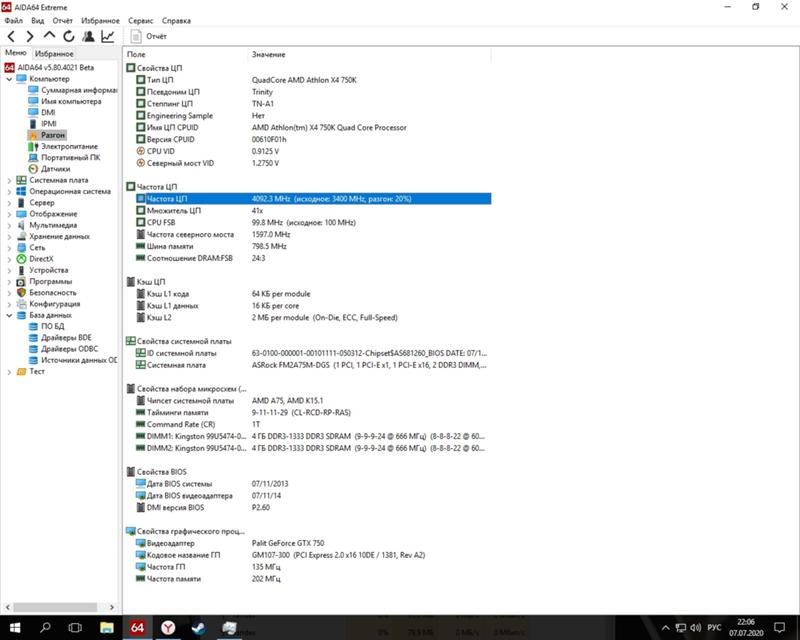The width and height of the screenshot is (800, 640).
Task: Expand the Хранение данных tree node
Action: point(9,236)
